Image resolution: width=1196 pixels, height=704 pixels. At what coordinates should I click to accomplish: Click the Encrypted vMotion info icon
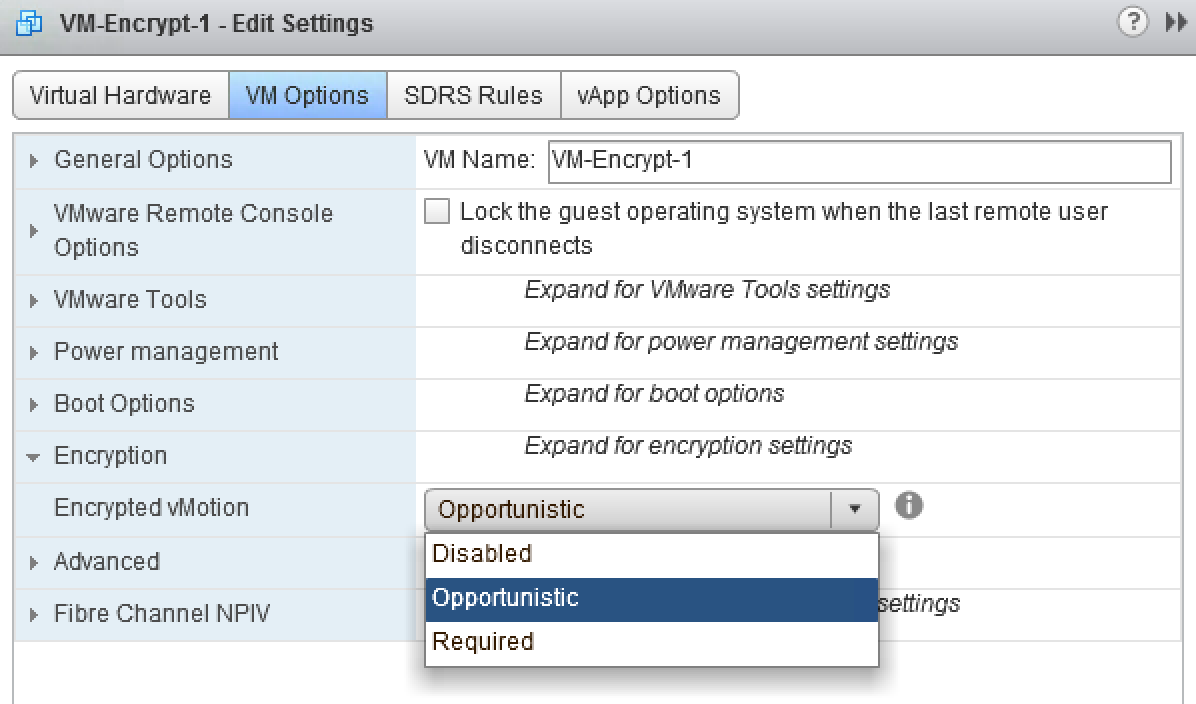tap(908, 506)
